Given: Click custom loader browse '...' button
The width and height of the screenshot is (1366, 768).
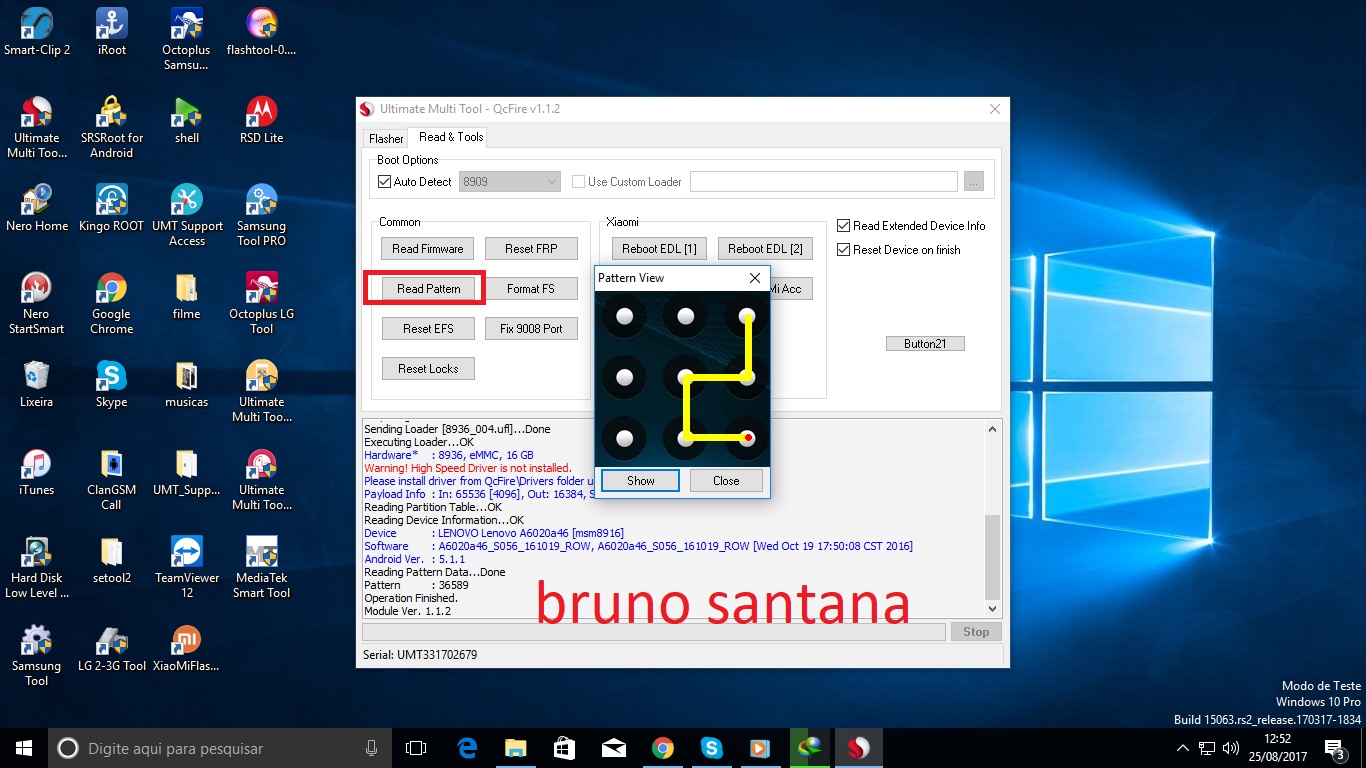Looking at the screenshot, I should click(974, 182).
